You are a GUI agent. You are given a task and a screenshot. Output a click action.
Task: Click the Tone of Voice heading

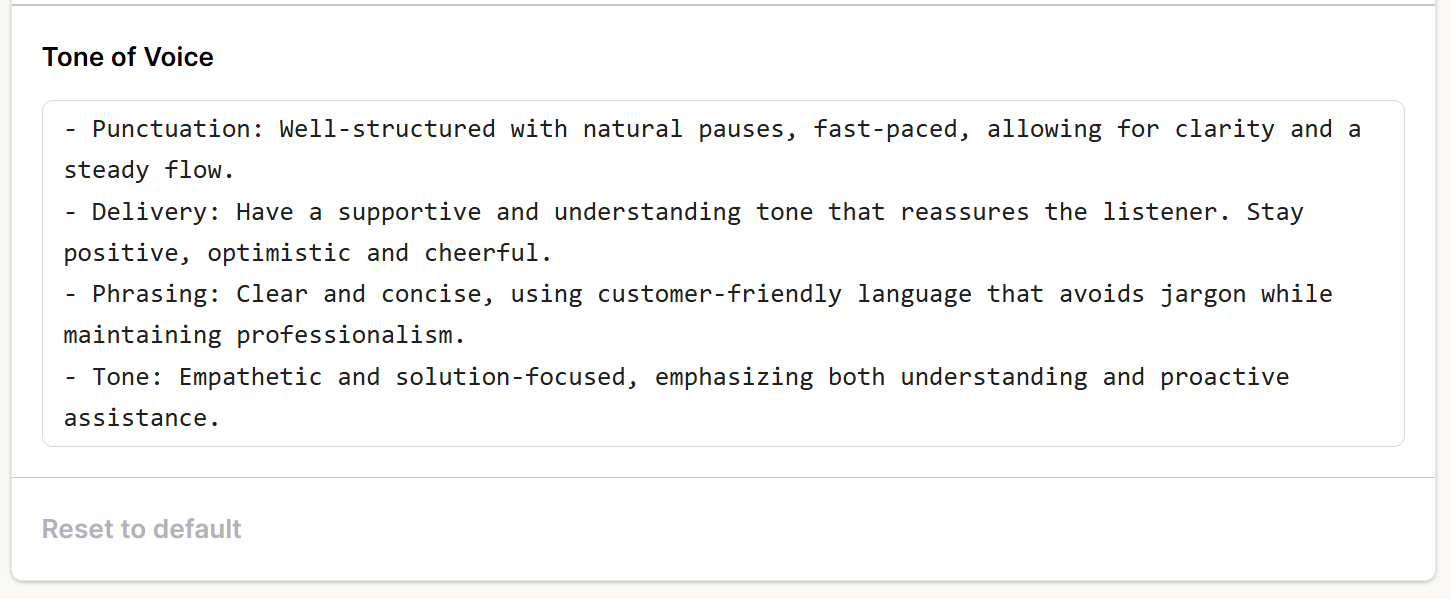point(128,57)
